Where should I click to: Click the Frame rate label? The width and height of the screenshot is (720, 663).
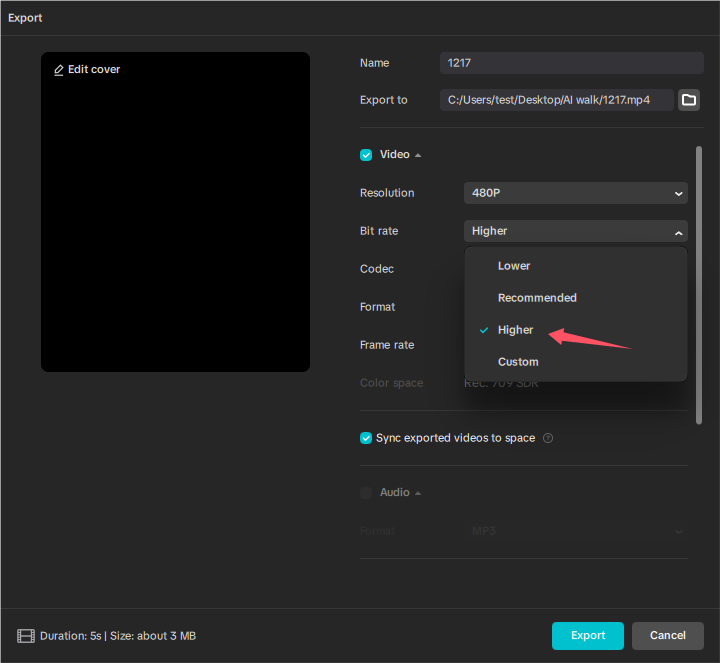click(x=387, y=345)
